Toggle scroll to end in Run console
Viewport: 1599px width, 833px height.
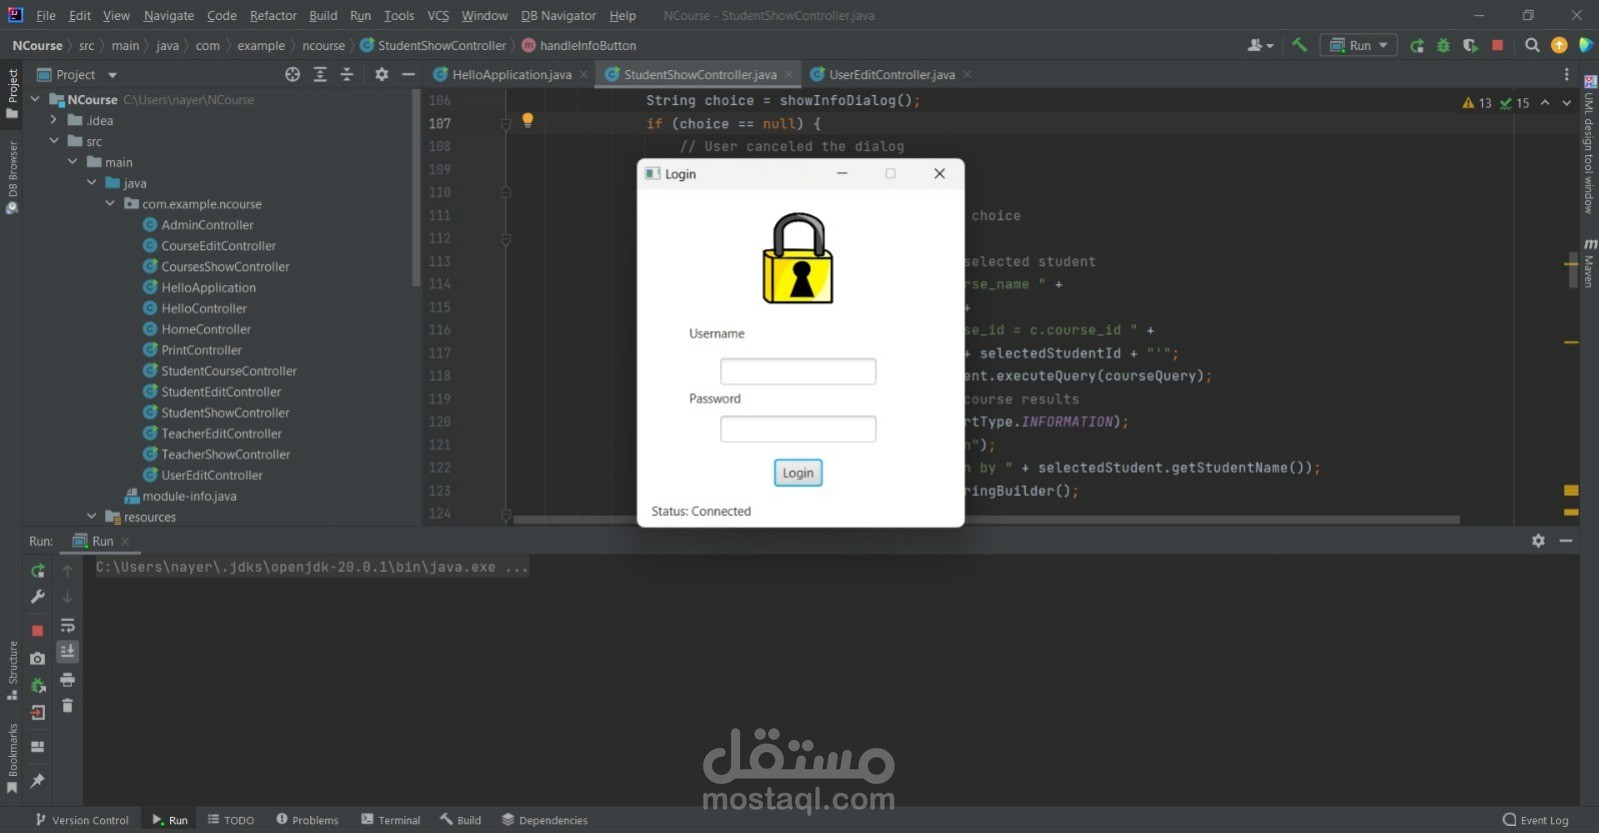point(67,651)
